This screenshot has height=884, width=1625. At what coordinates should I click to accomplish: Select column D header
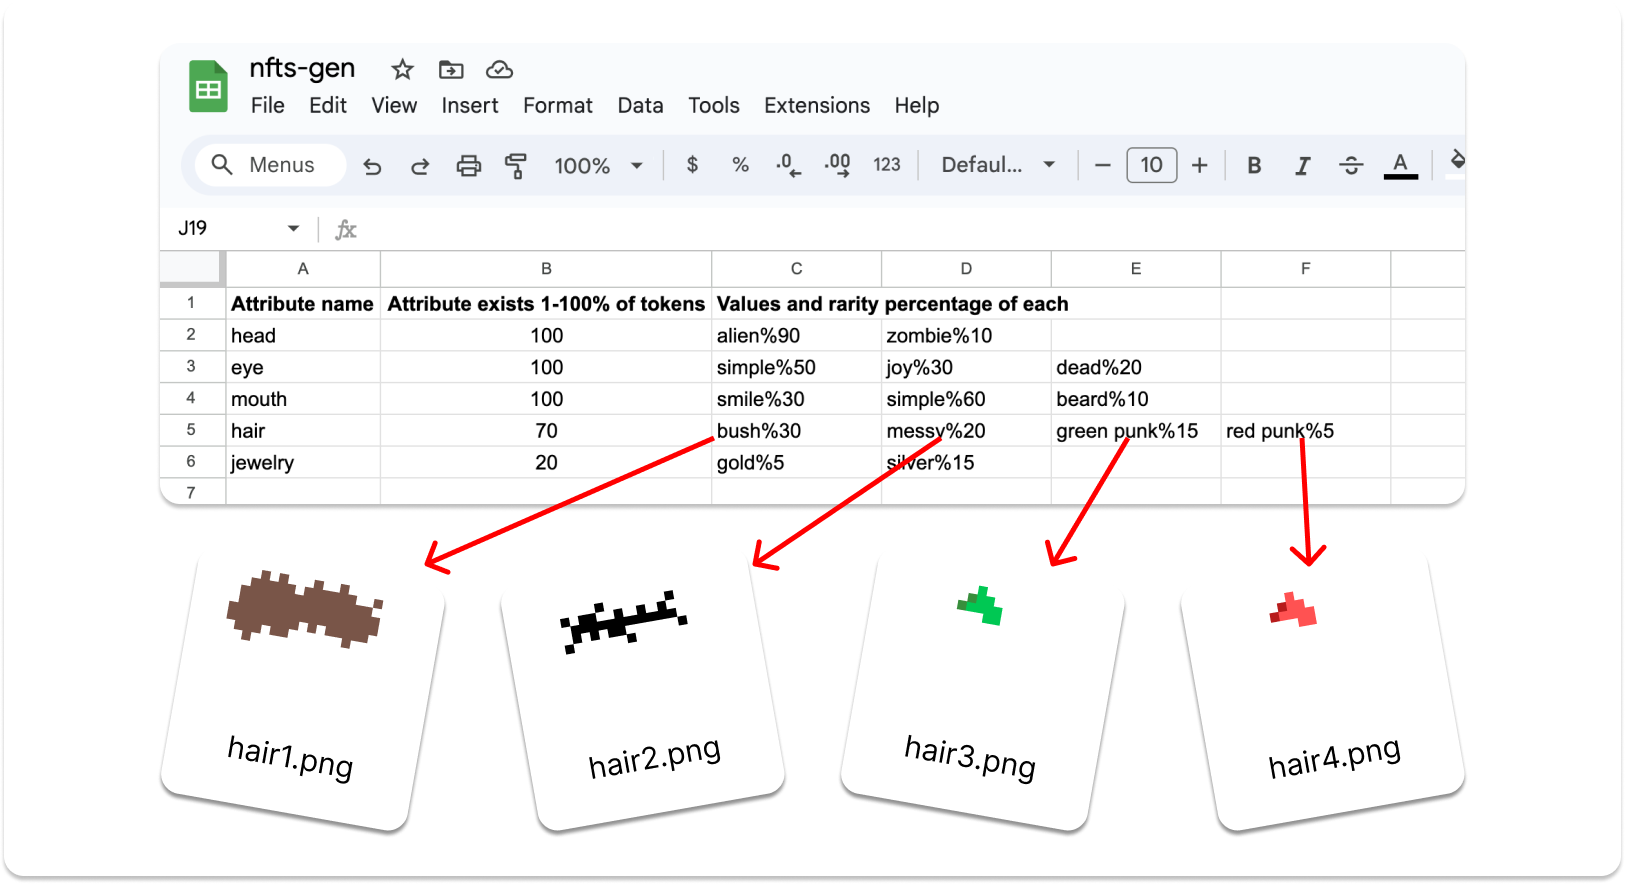pos(966,269)
